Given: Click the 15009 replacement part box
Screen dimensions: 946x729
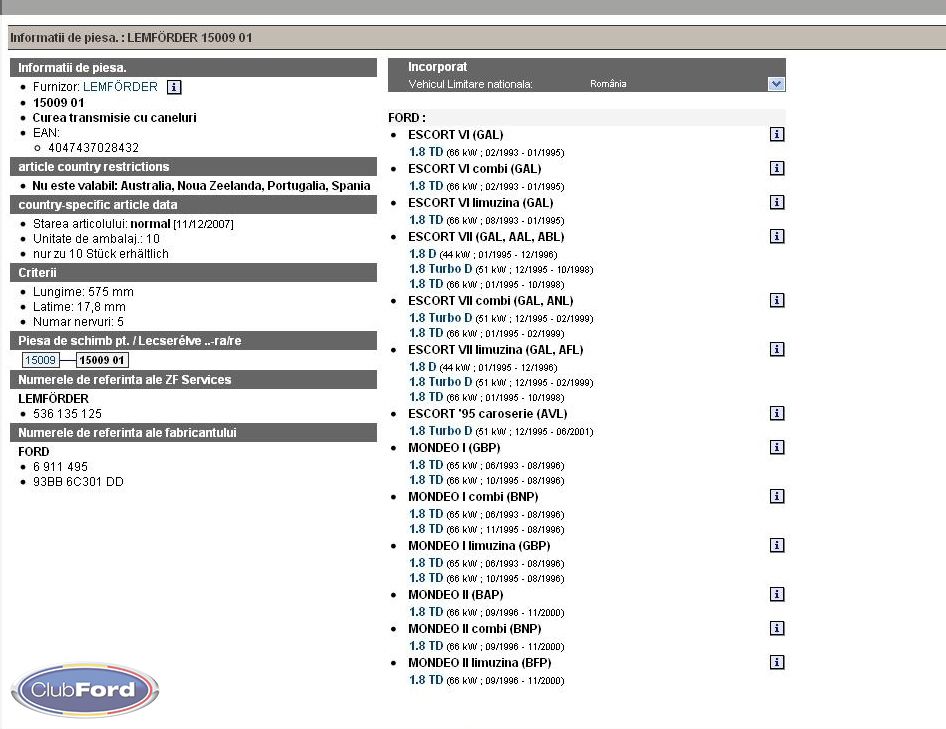Looking at the screenshot, I should tap(40, 360).
